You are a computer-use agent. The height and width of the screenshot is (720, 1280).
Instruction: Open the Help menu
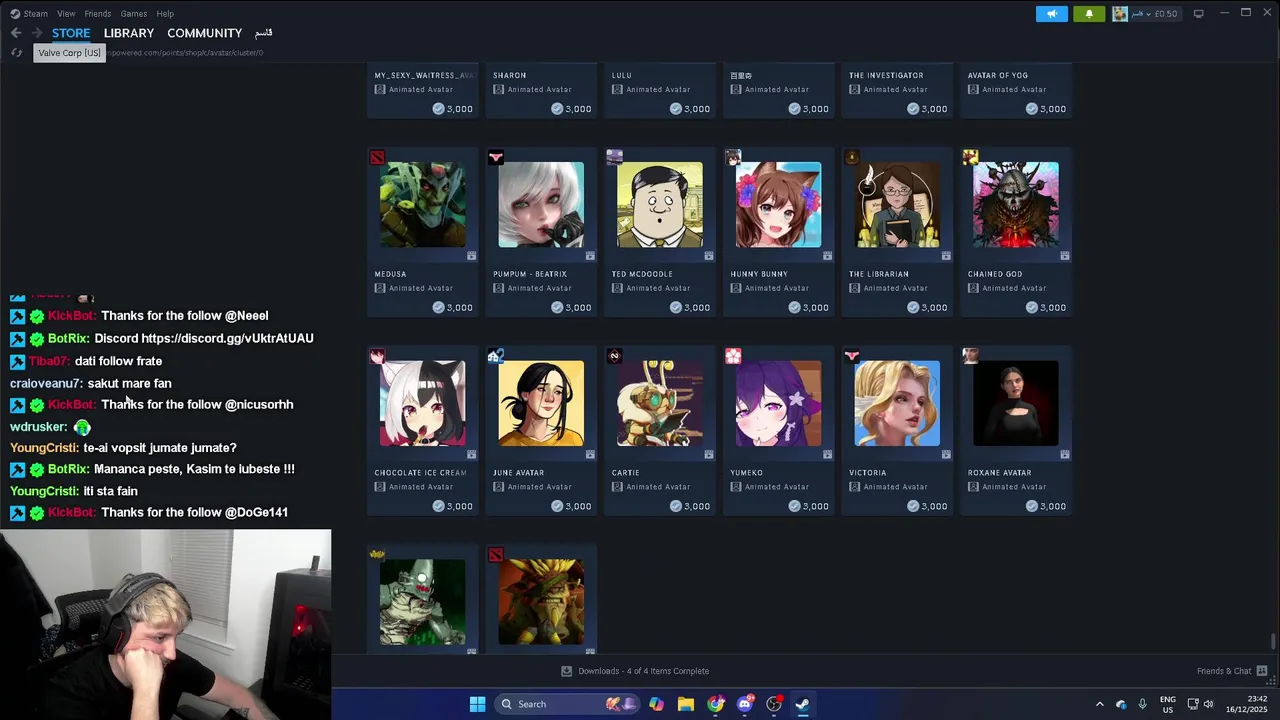(x=165, y=13)
